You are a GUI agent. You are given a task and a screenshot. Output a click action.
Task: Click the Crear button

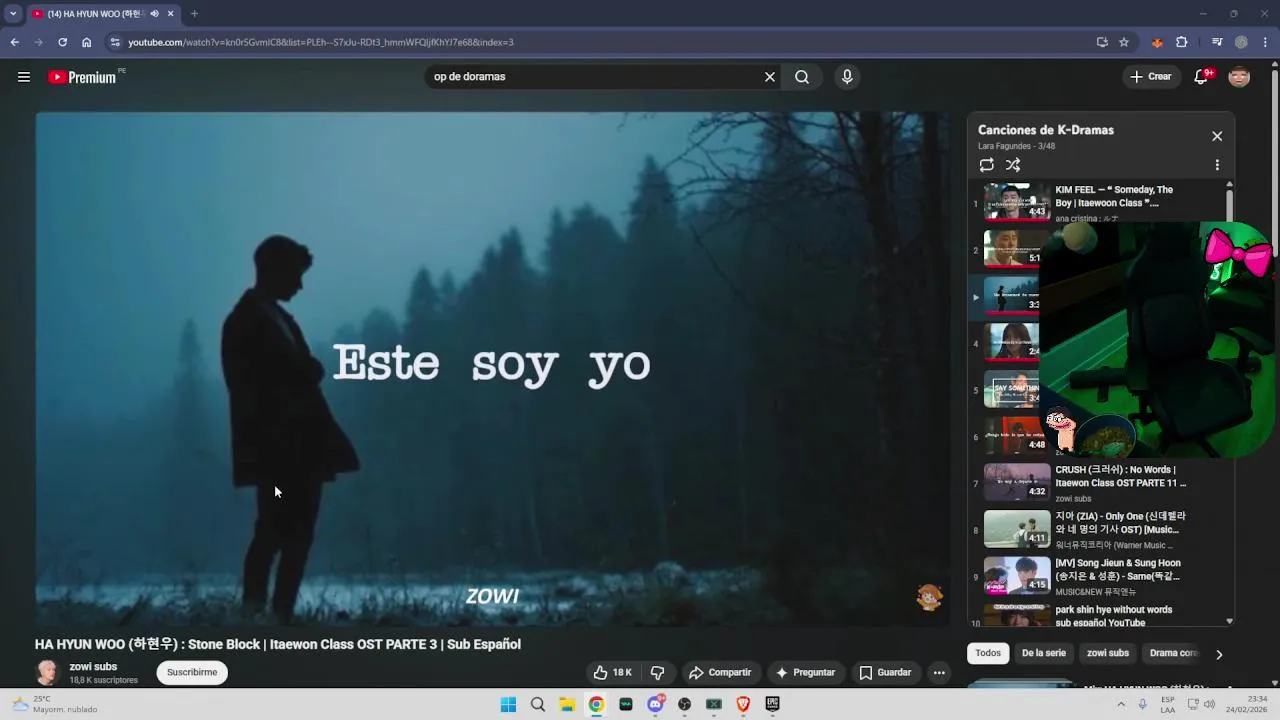point(1151,77)
